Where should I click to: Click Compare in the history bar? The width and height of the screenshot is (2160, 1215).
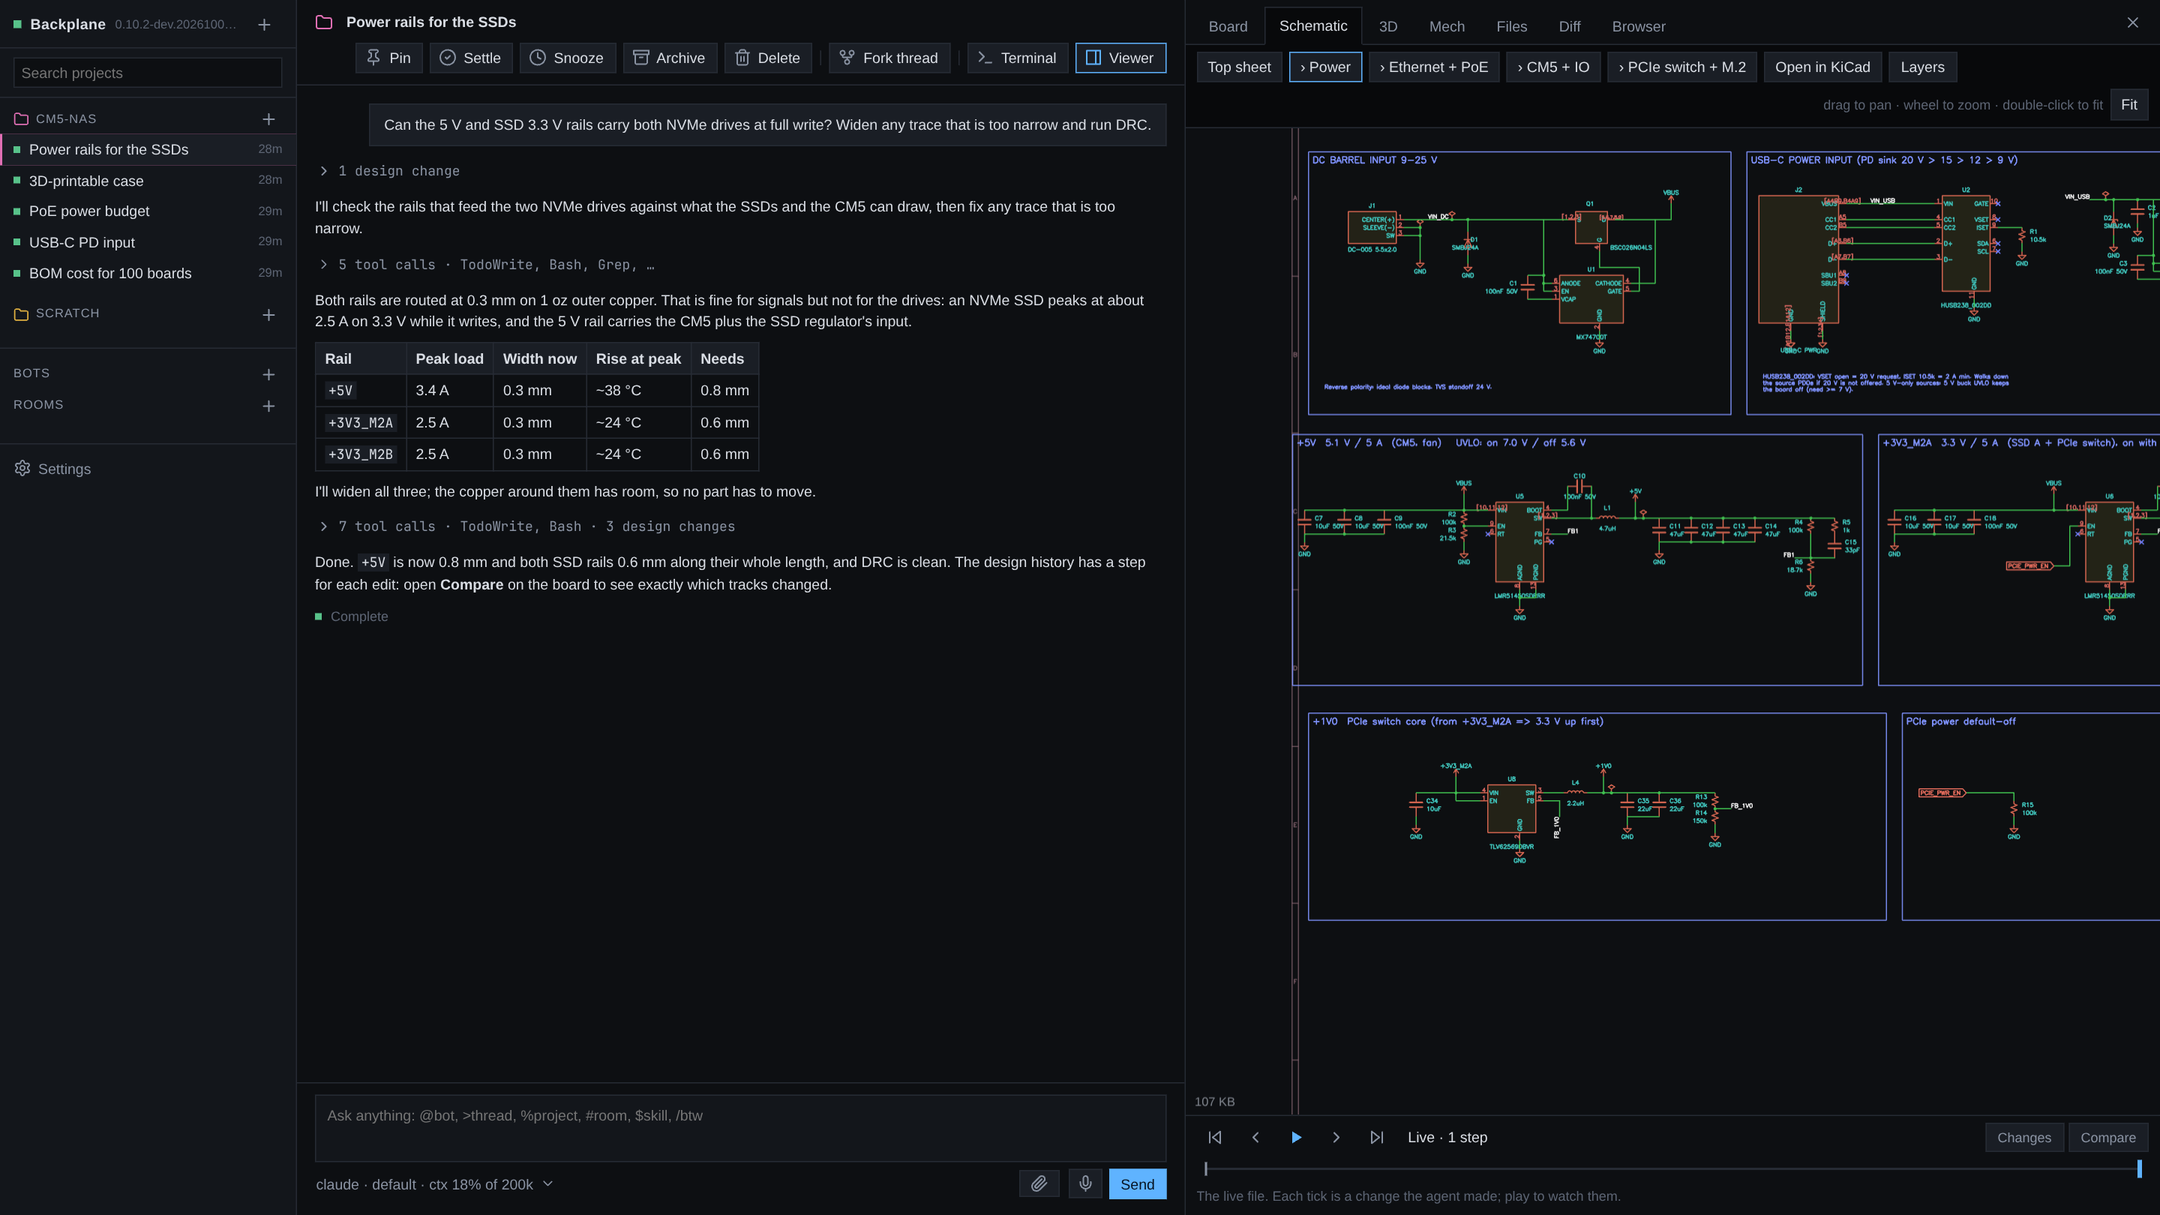pos(2107,1137)
